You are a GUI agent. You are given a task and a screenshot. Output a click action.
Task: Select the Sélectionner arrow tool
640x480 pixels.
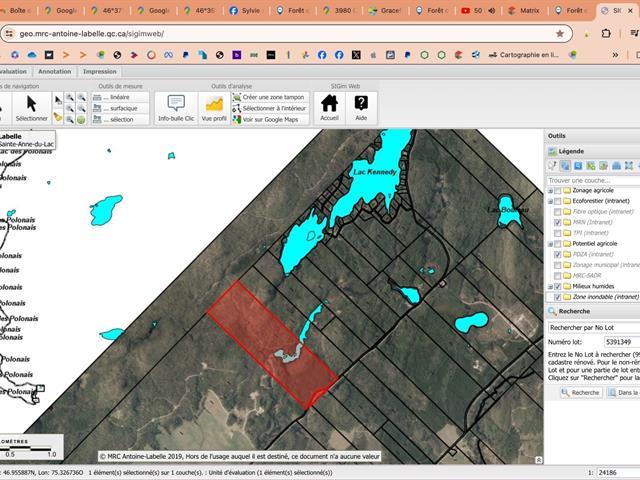point(31,106)
